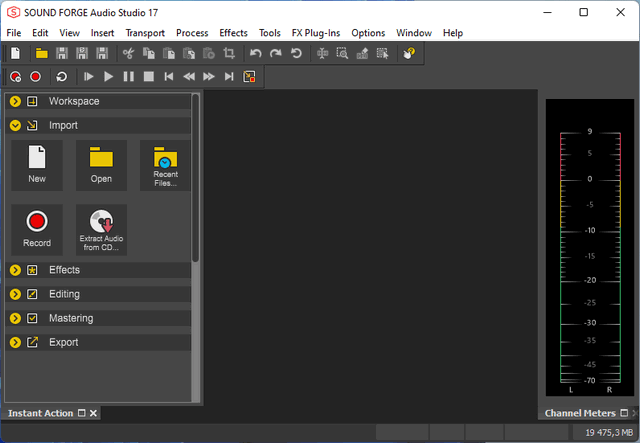The width and height of the screenshot is (640, 443).
Task: Collapse the Import section
Action: pyautogui.click(x=15, y=126)
